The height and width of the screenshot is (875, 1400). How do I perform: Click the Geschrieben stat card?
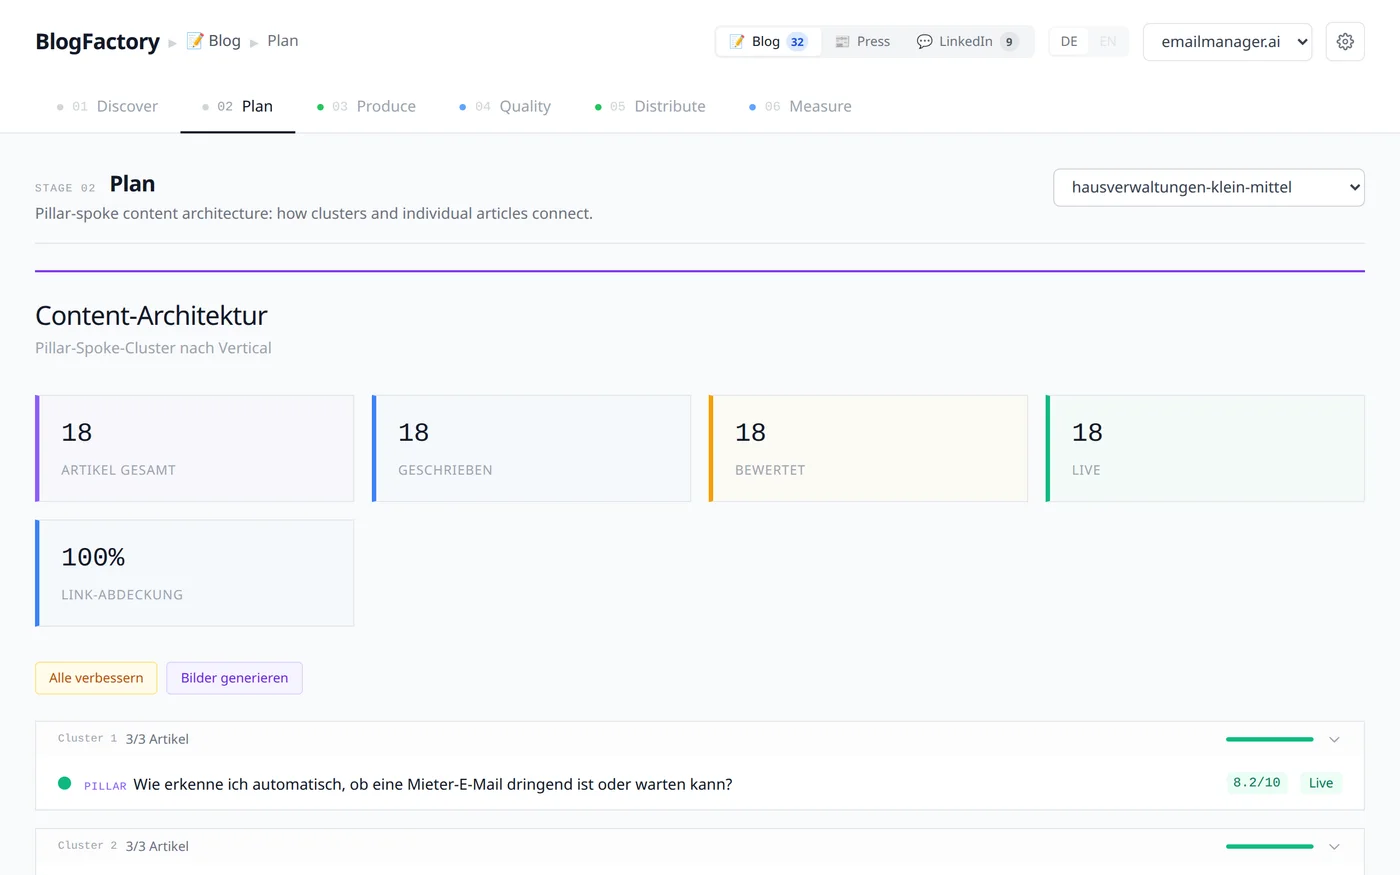531,448
